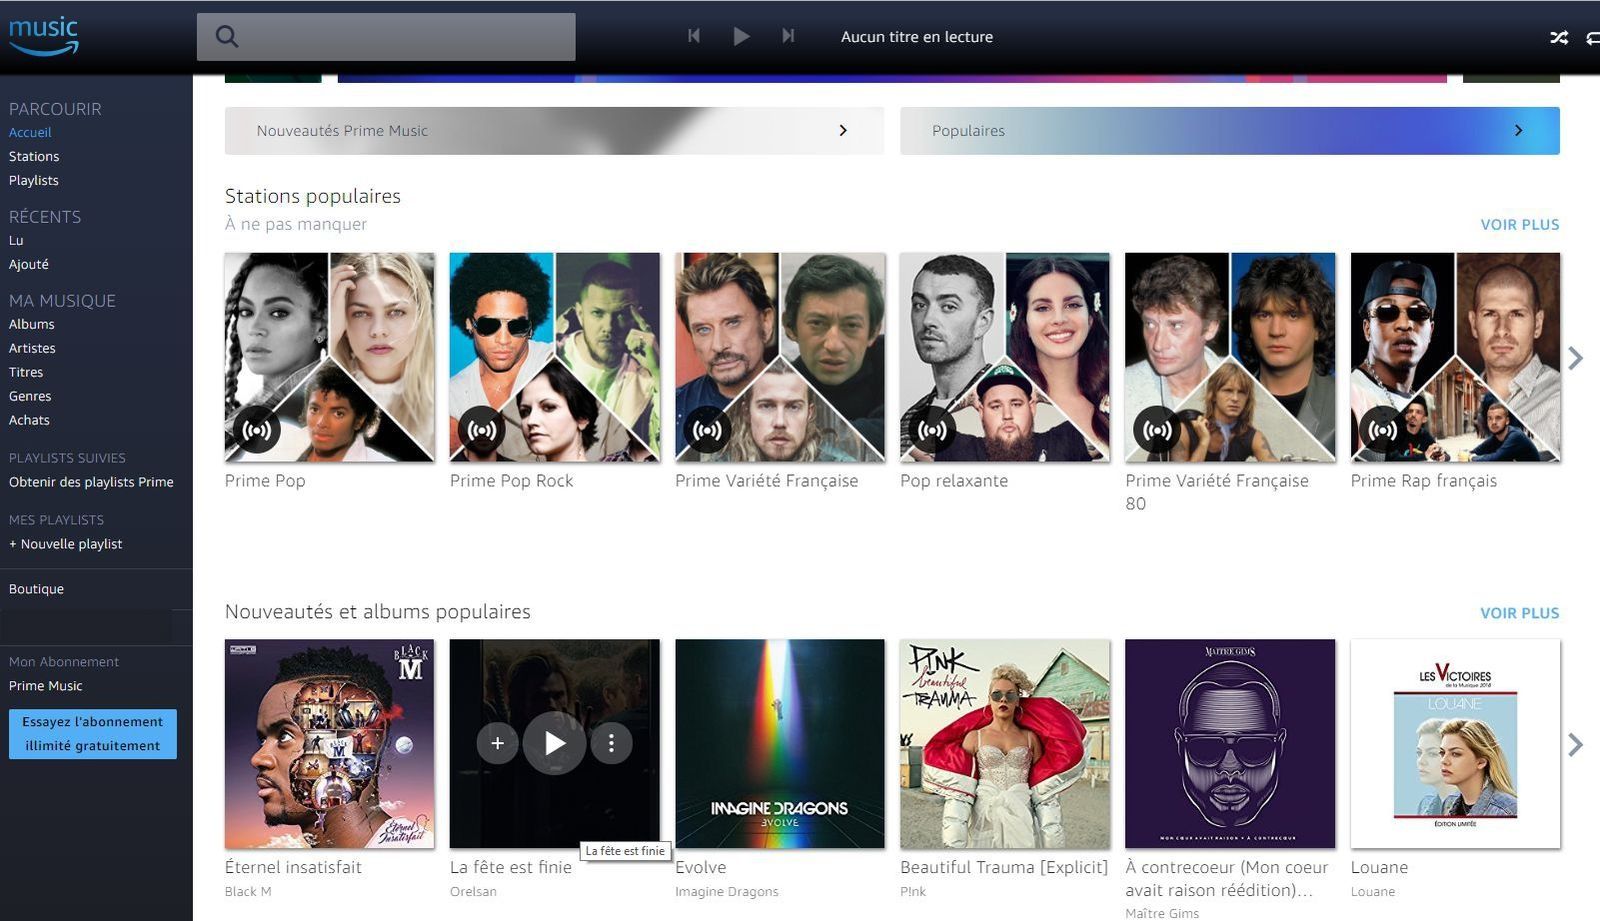Open Achats in Ma Musique

pyautogui.click(x=29, y=420)
